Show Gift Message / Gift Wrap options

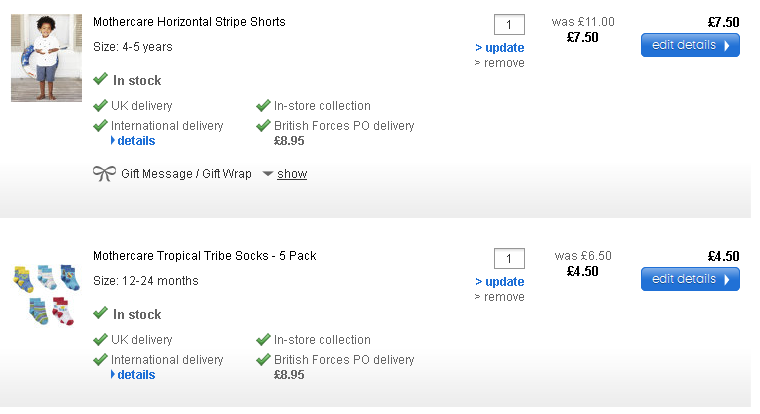click(x=291, y=174)
